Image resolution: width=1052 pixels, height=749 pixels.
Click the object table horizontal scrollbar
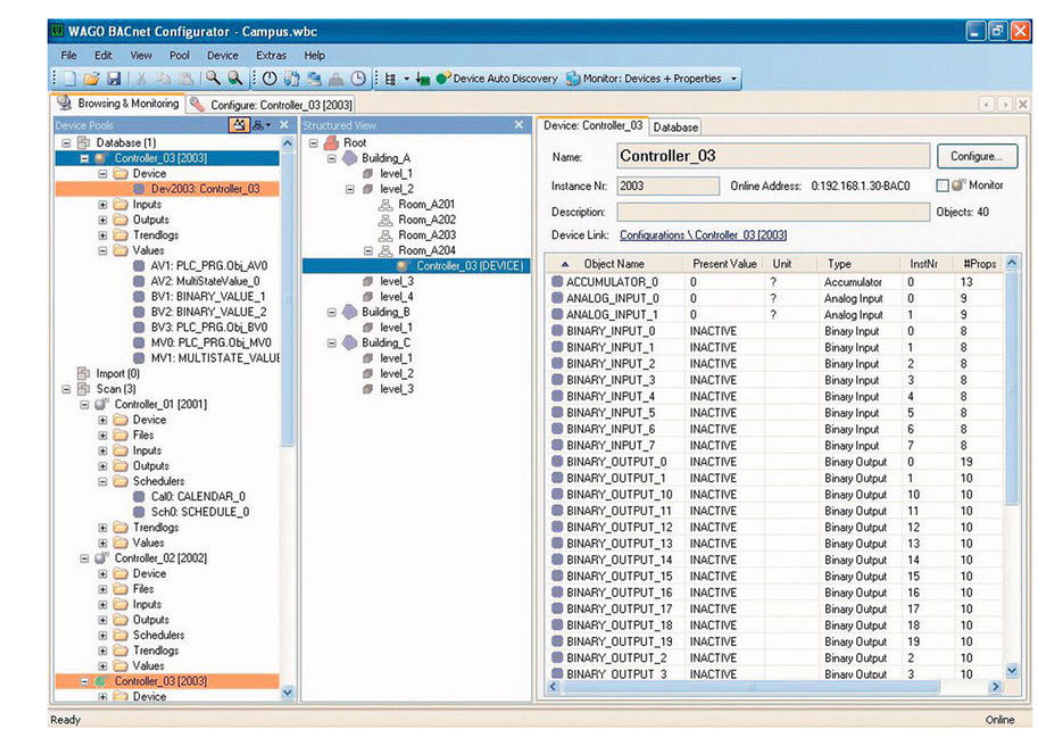(750, 687)
